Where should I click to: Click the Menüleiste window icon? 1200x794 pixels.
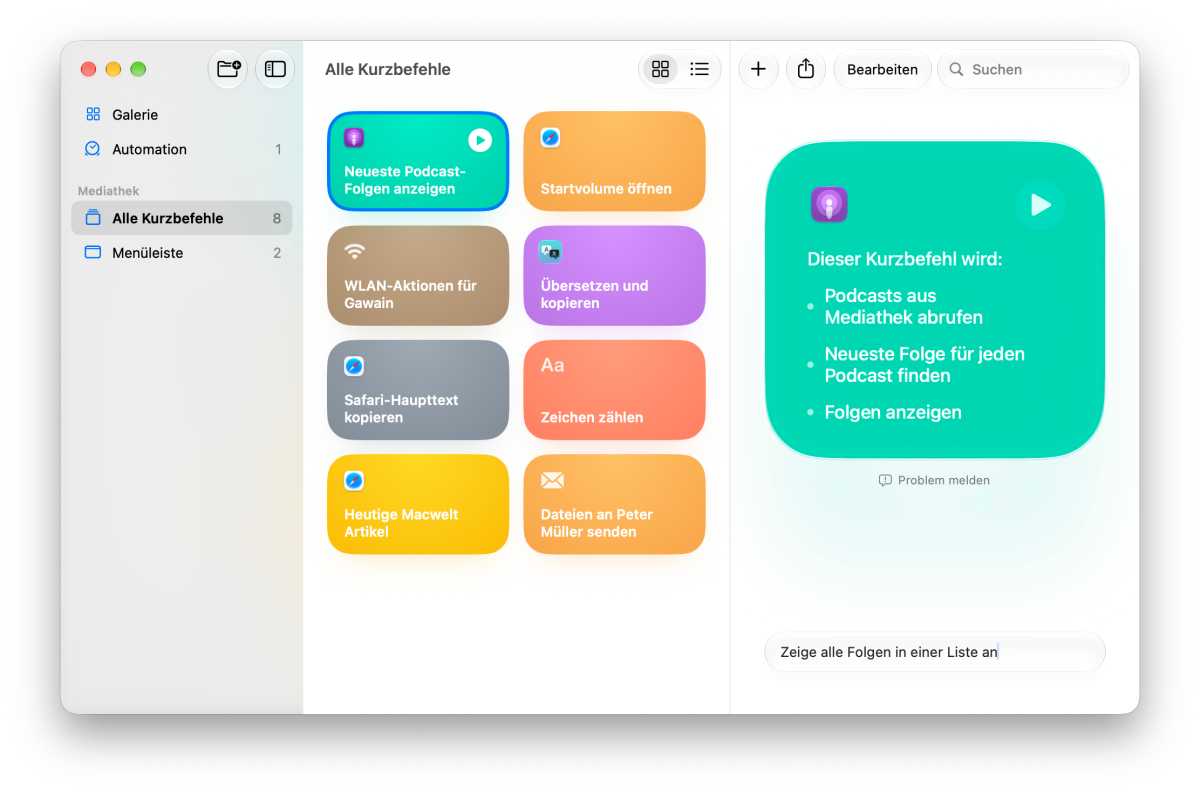(93, 253)
